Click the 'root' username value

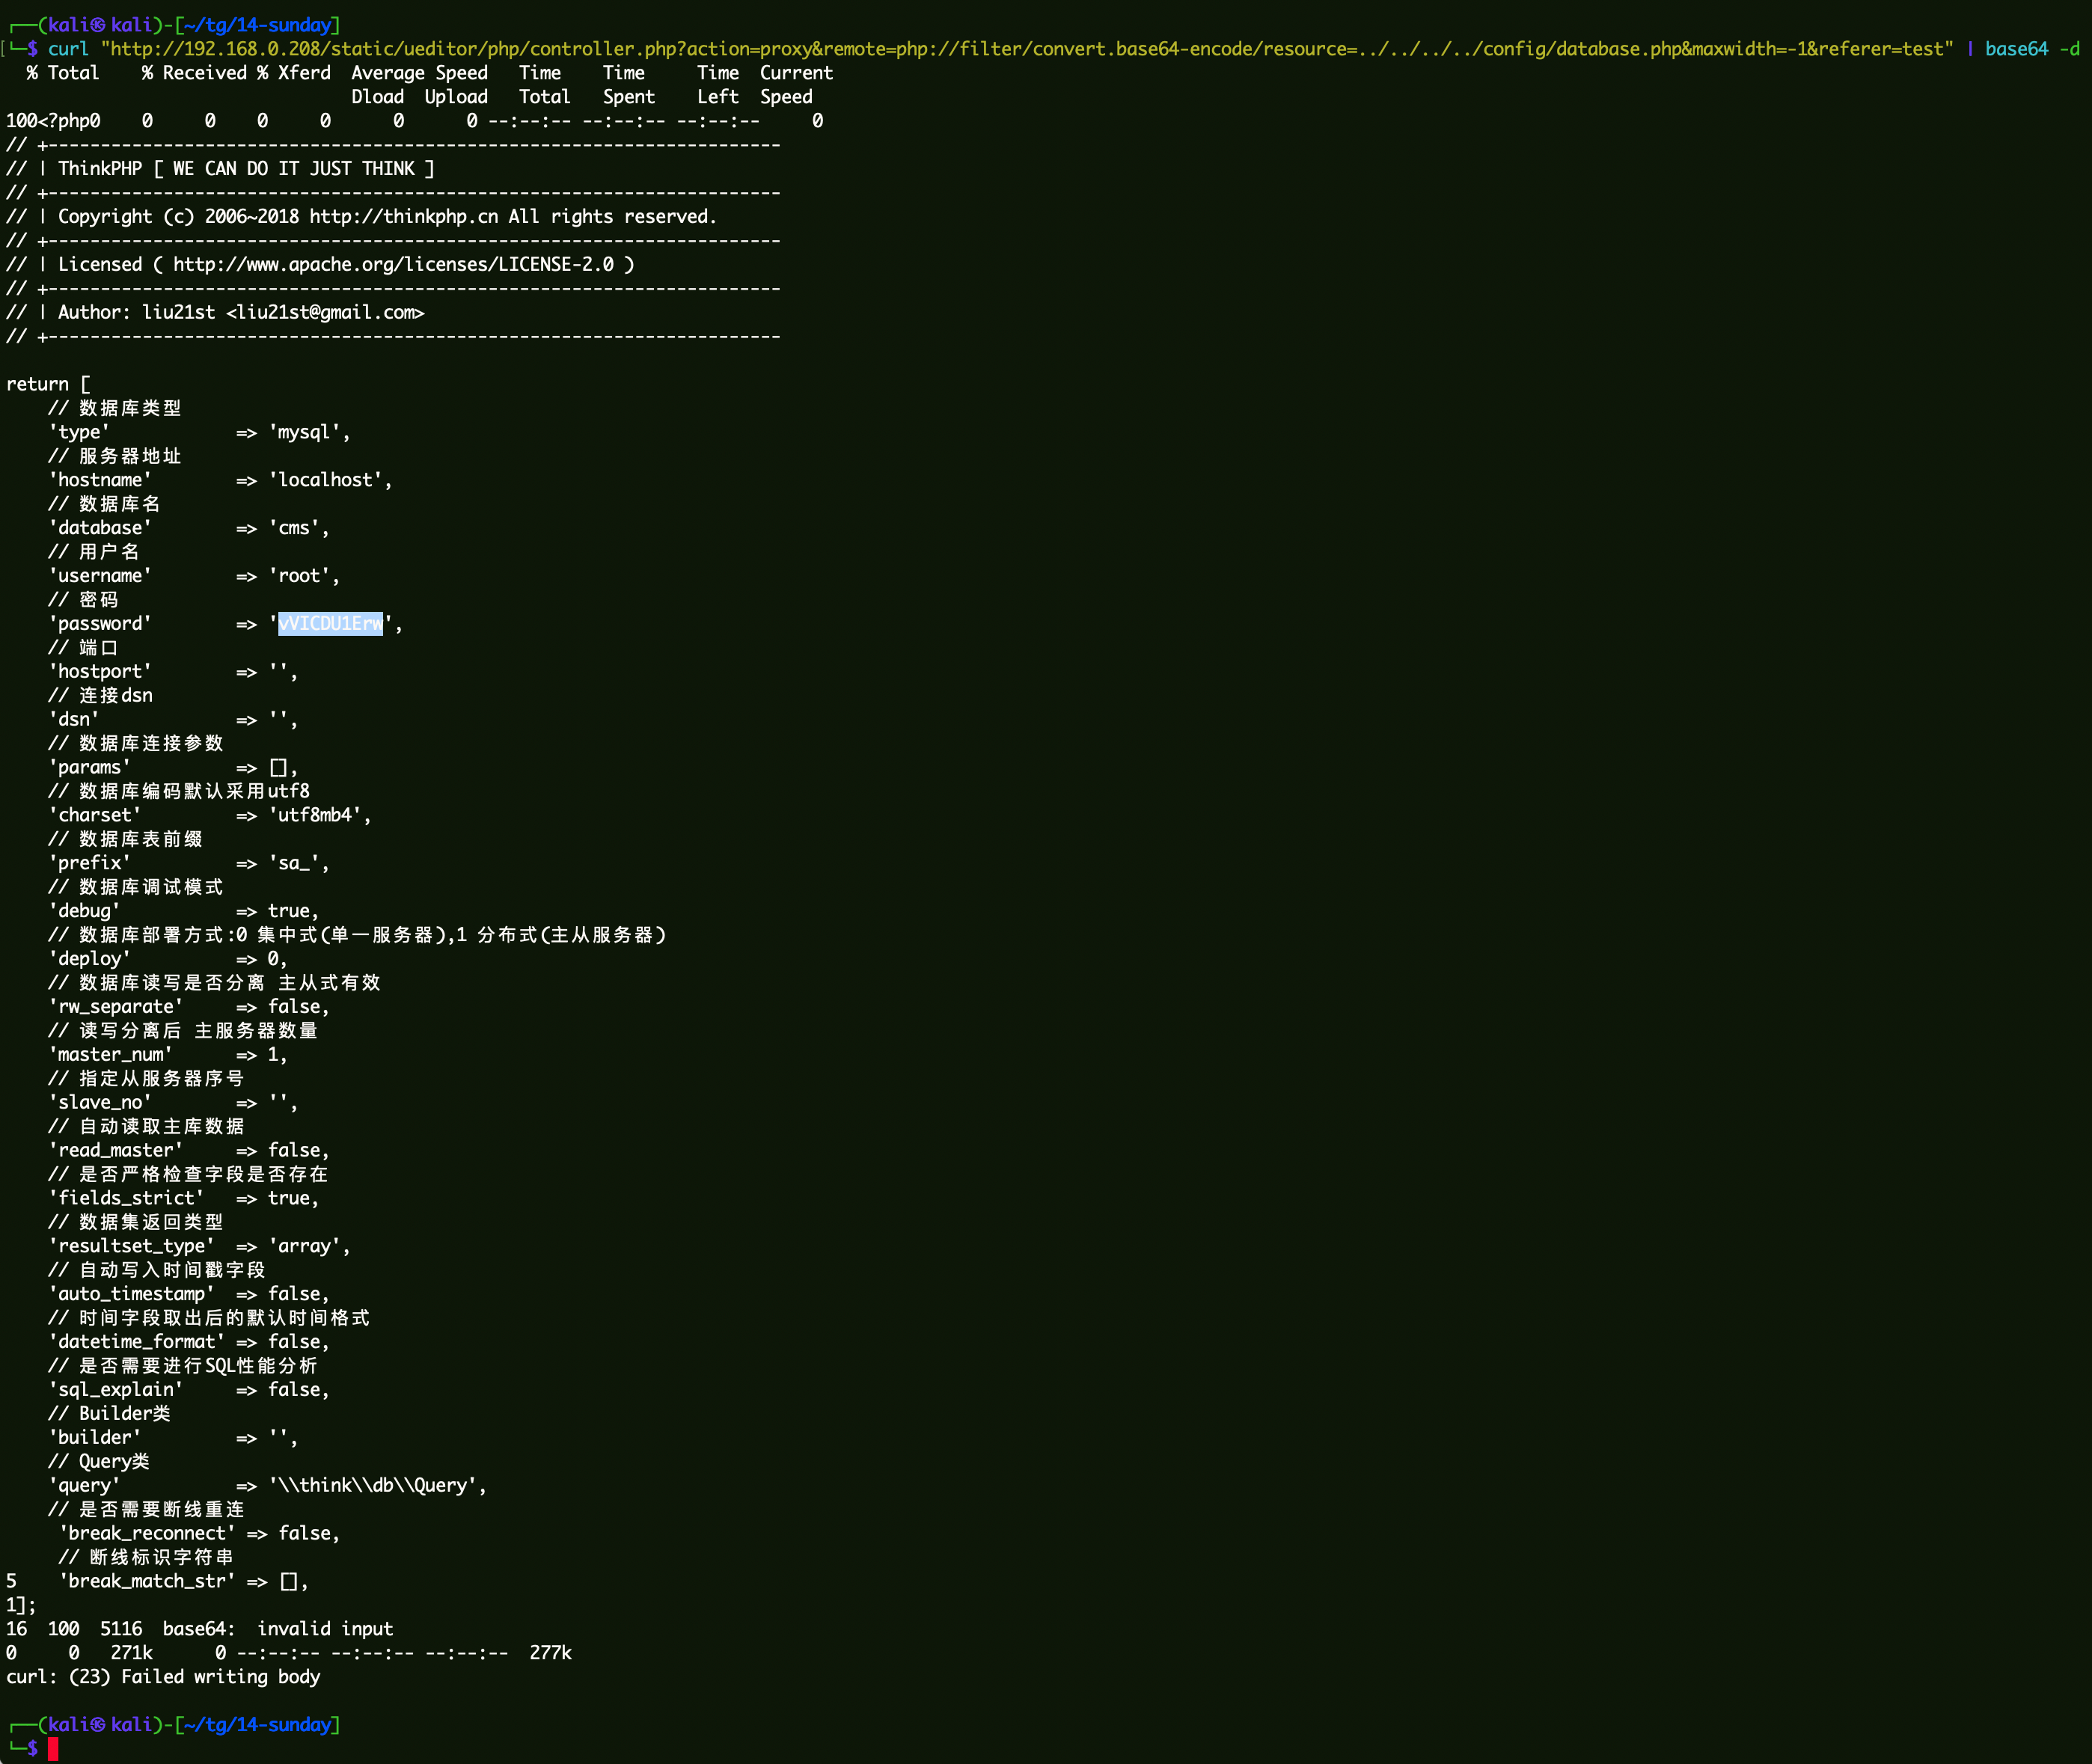(x=299, y=576)
